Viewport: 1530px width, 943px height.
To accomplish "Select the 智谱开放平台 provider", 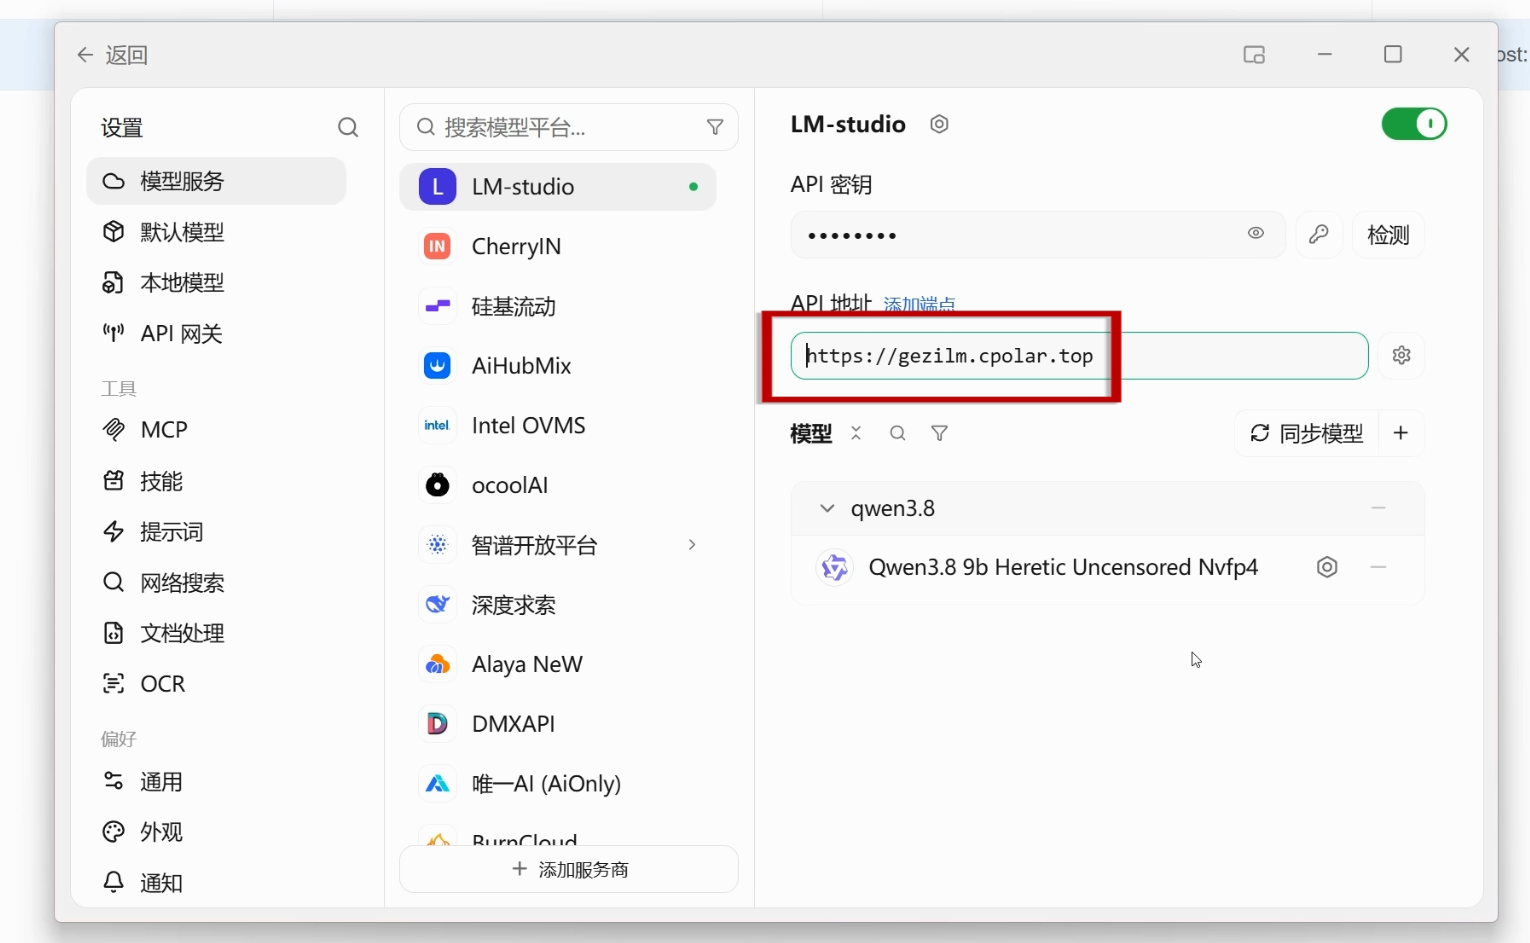I will pos(558,545).
